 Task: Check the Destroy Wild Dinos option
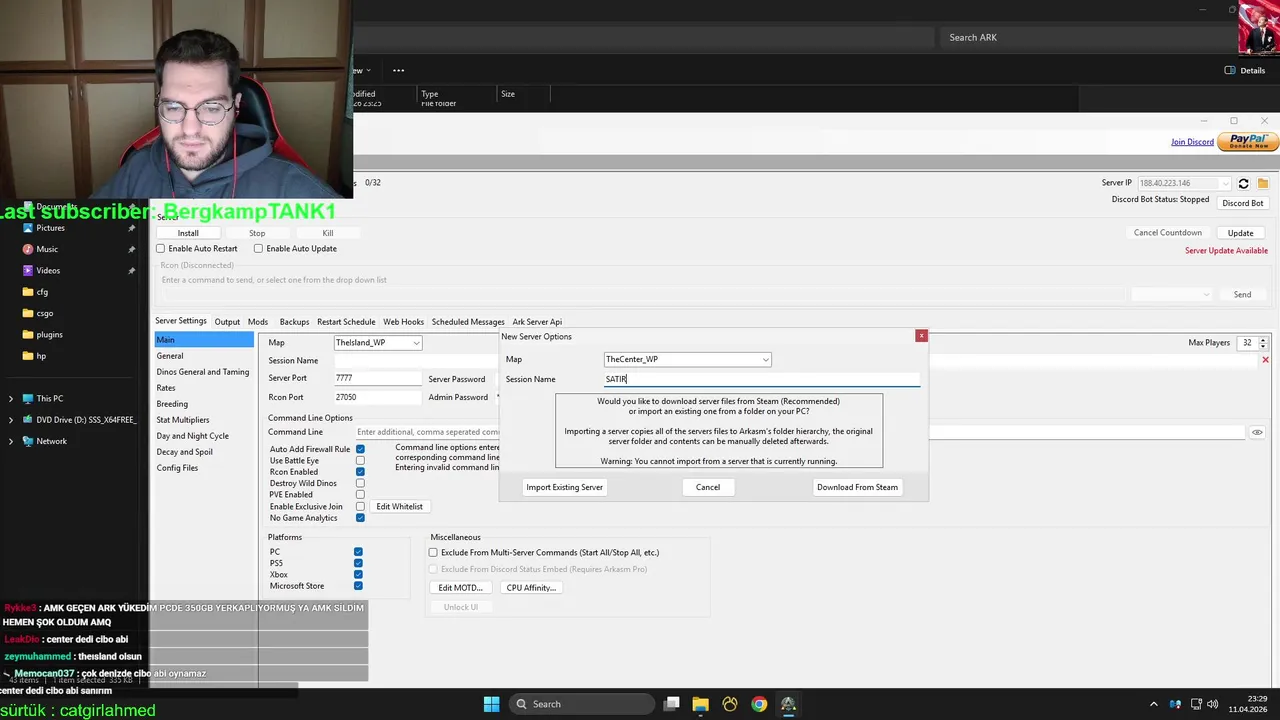[360, 483]
